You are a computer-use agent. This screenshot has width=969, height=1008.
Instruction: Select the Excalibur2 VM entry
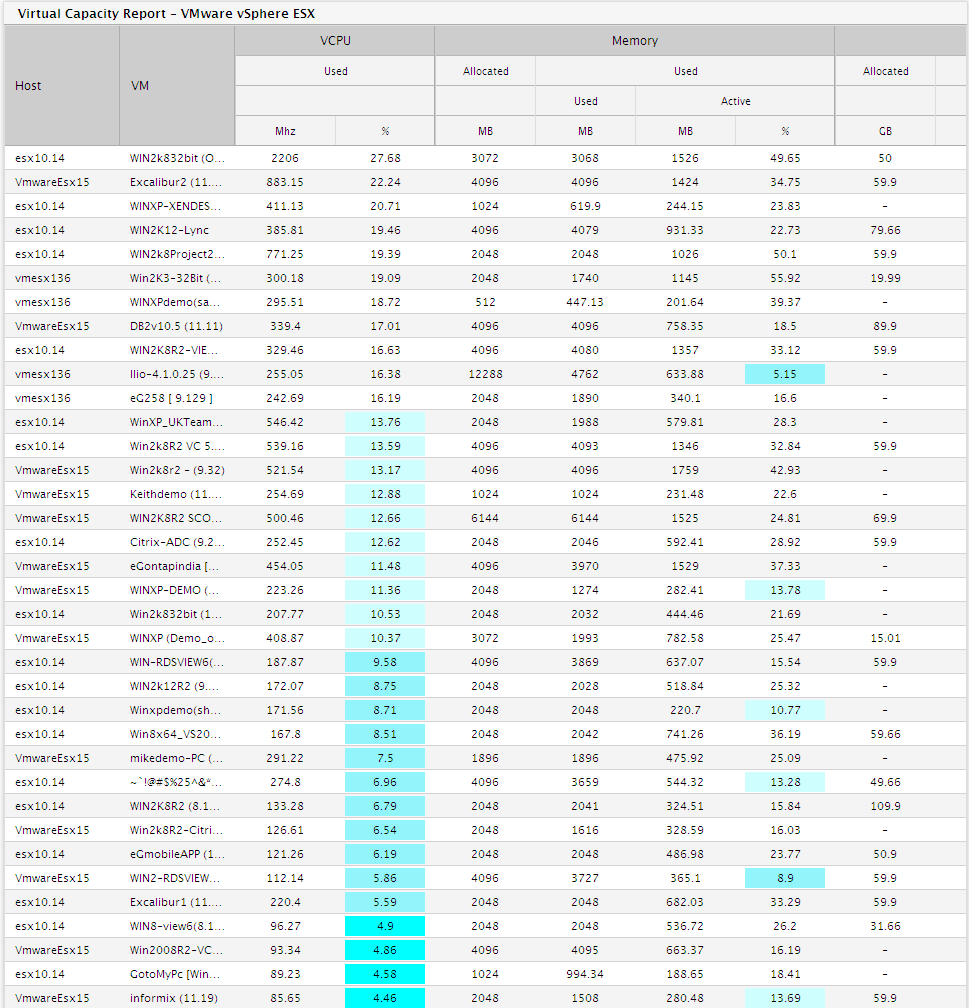[176, 182]
